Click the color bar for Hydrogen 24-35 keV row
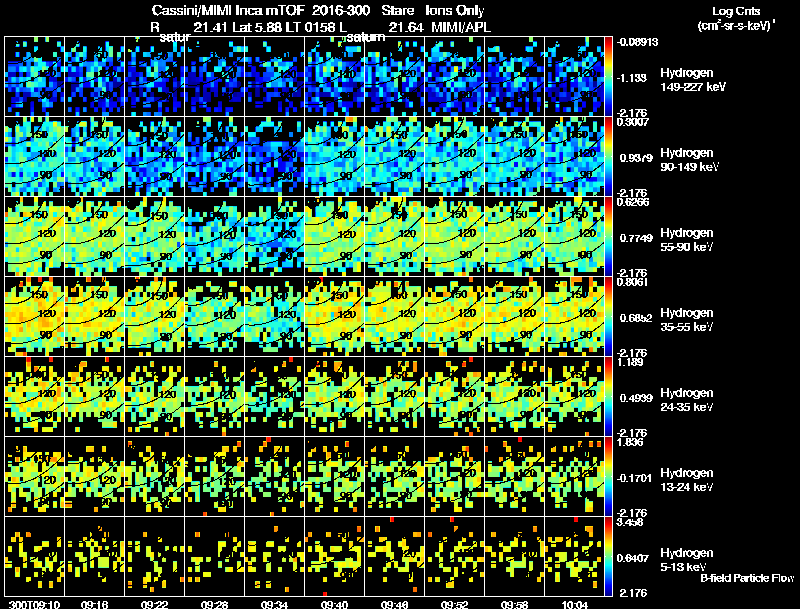The width and height of the screenshot is (800, 609). pyautogui.click(x=608, y=396)
